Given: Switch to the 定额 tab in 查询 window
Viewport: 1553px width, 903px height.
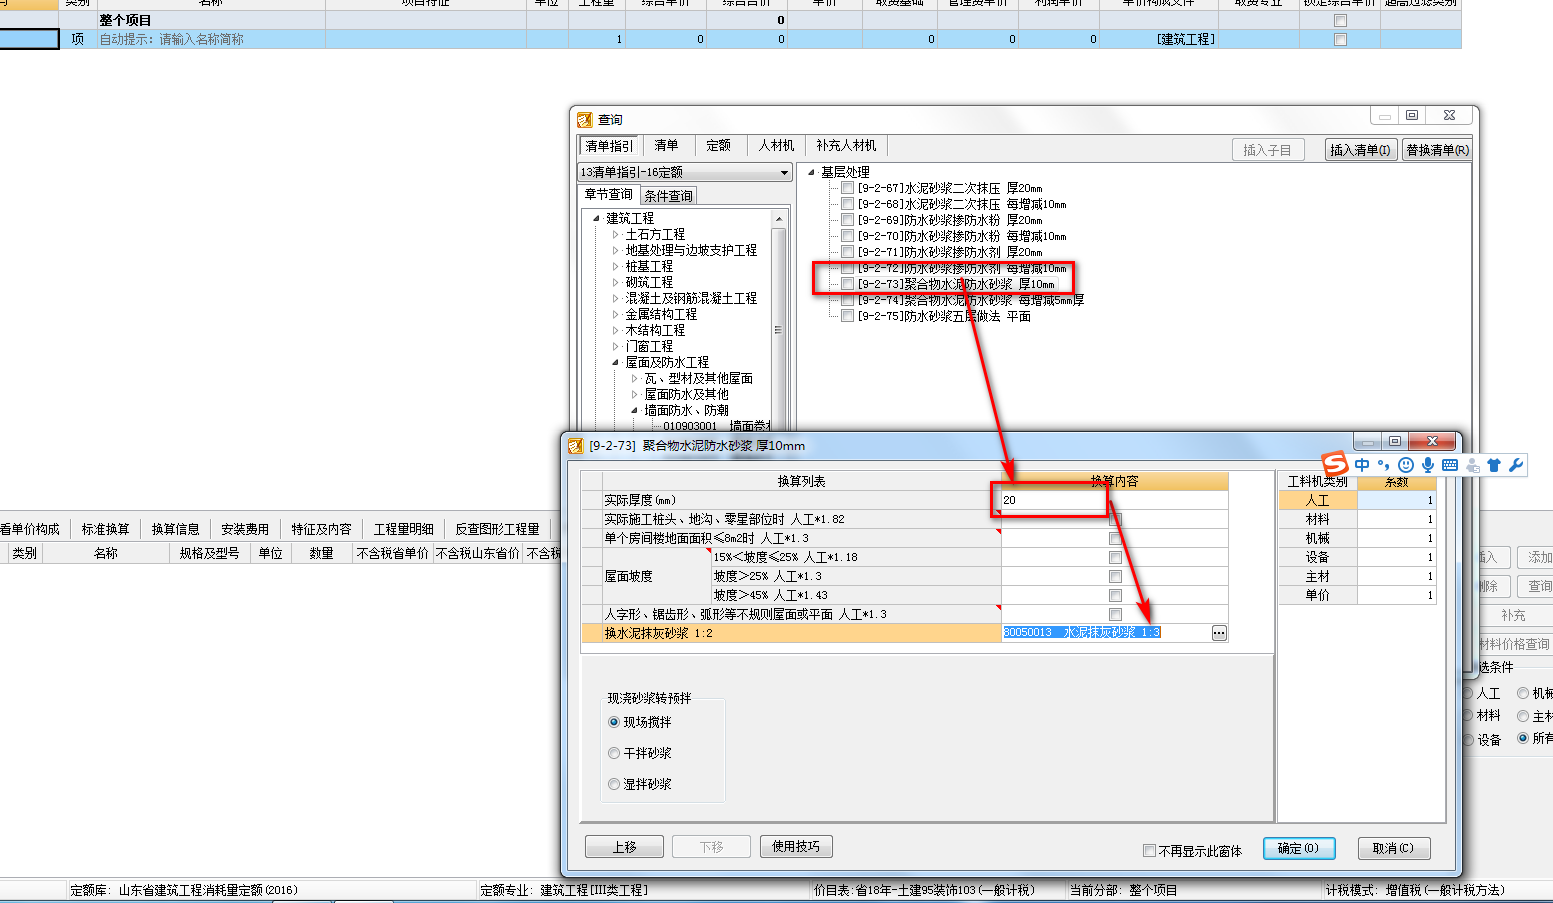Looking at the screenshot, I should (x=718, y=145).
